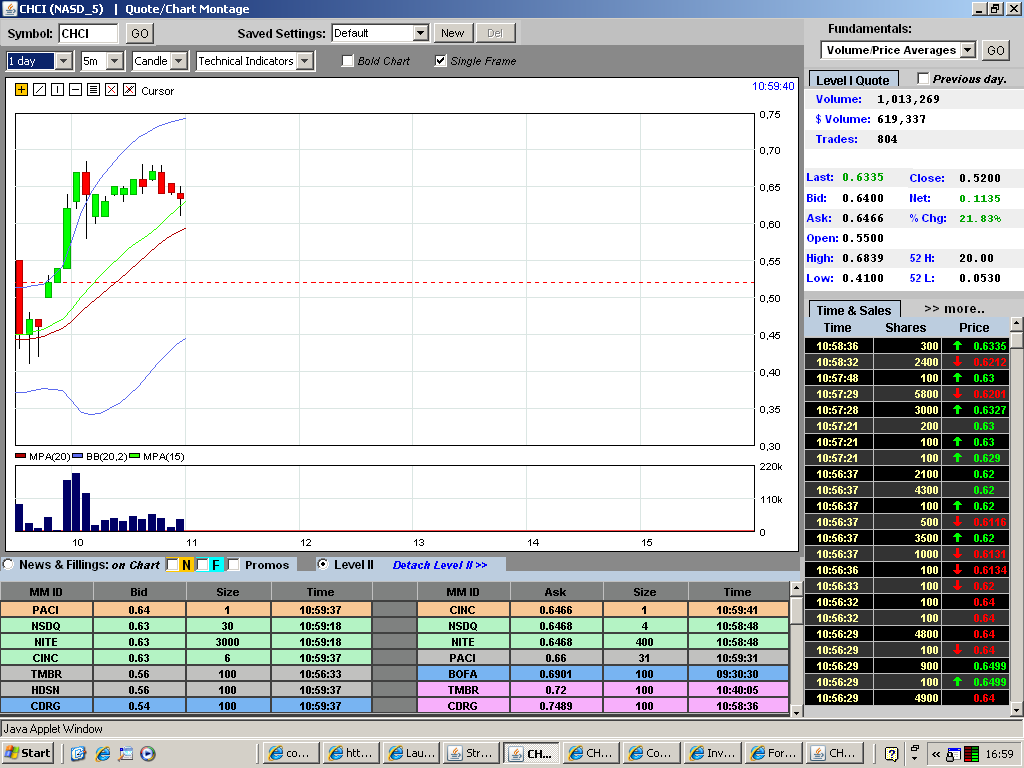
Task: Open the 5m interval dropdown
Action: 115,61
